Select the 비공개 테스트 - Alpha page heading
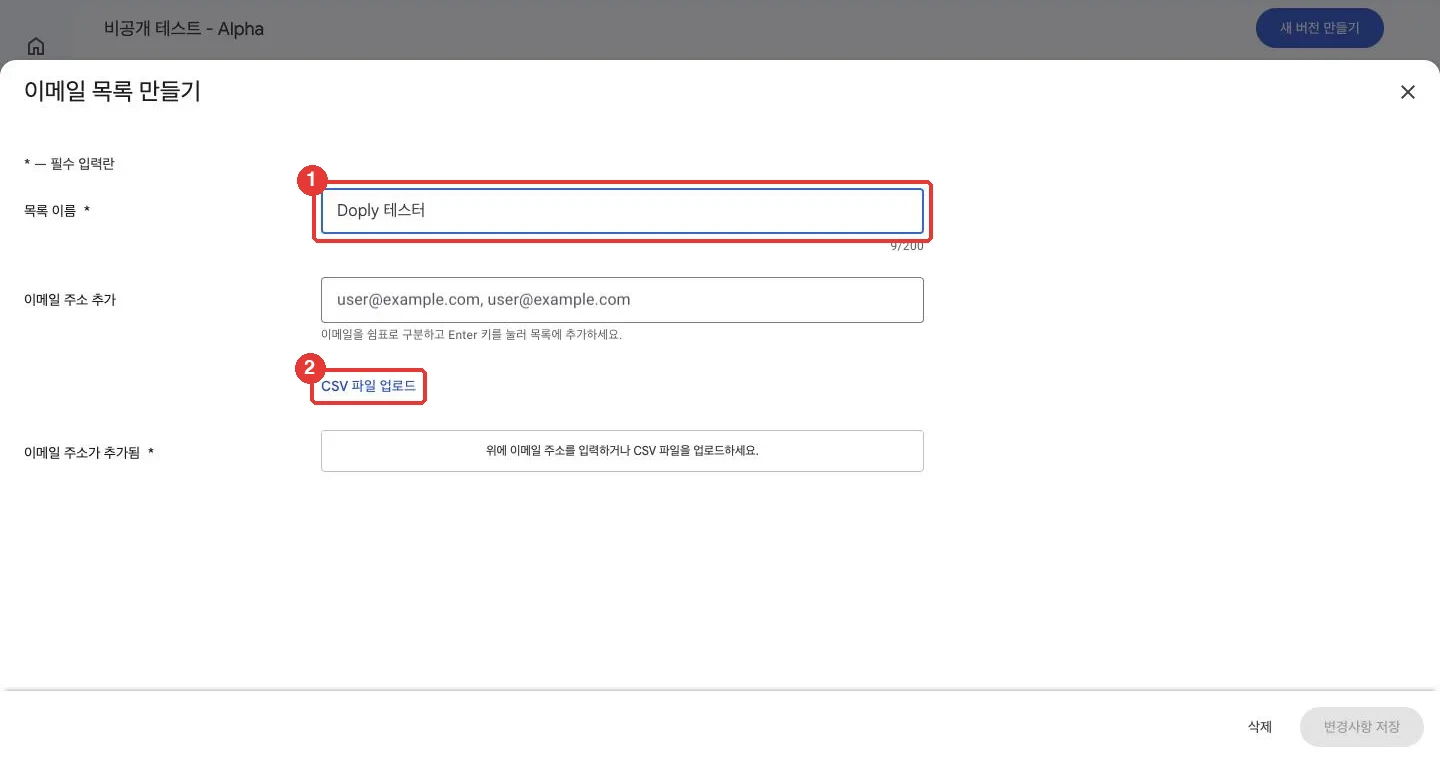This screenshot has height=763, width=1440. point(184,29)
